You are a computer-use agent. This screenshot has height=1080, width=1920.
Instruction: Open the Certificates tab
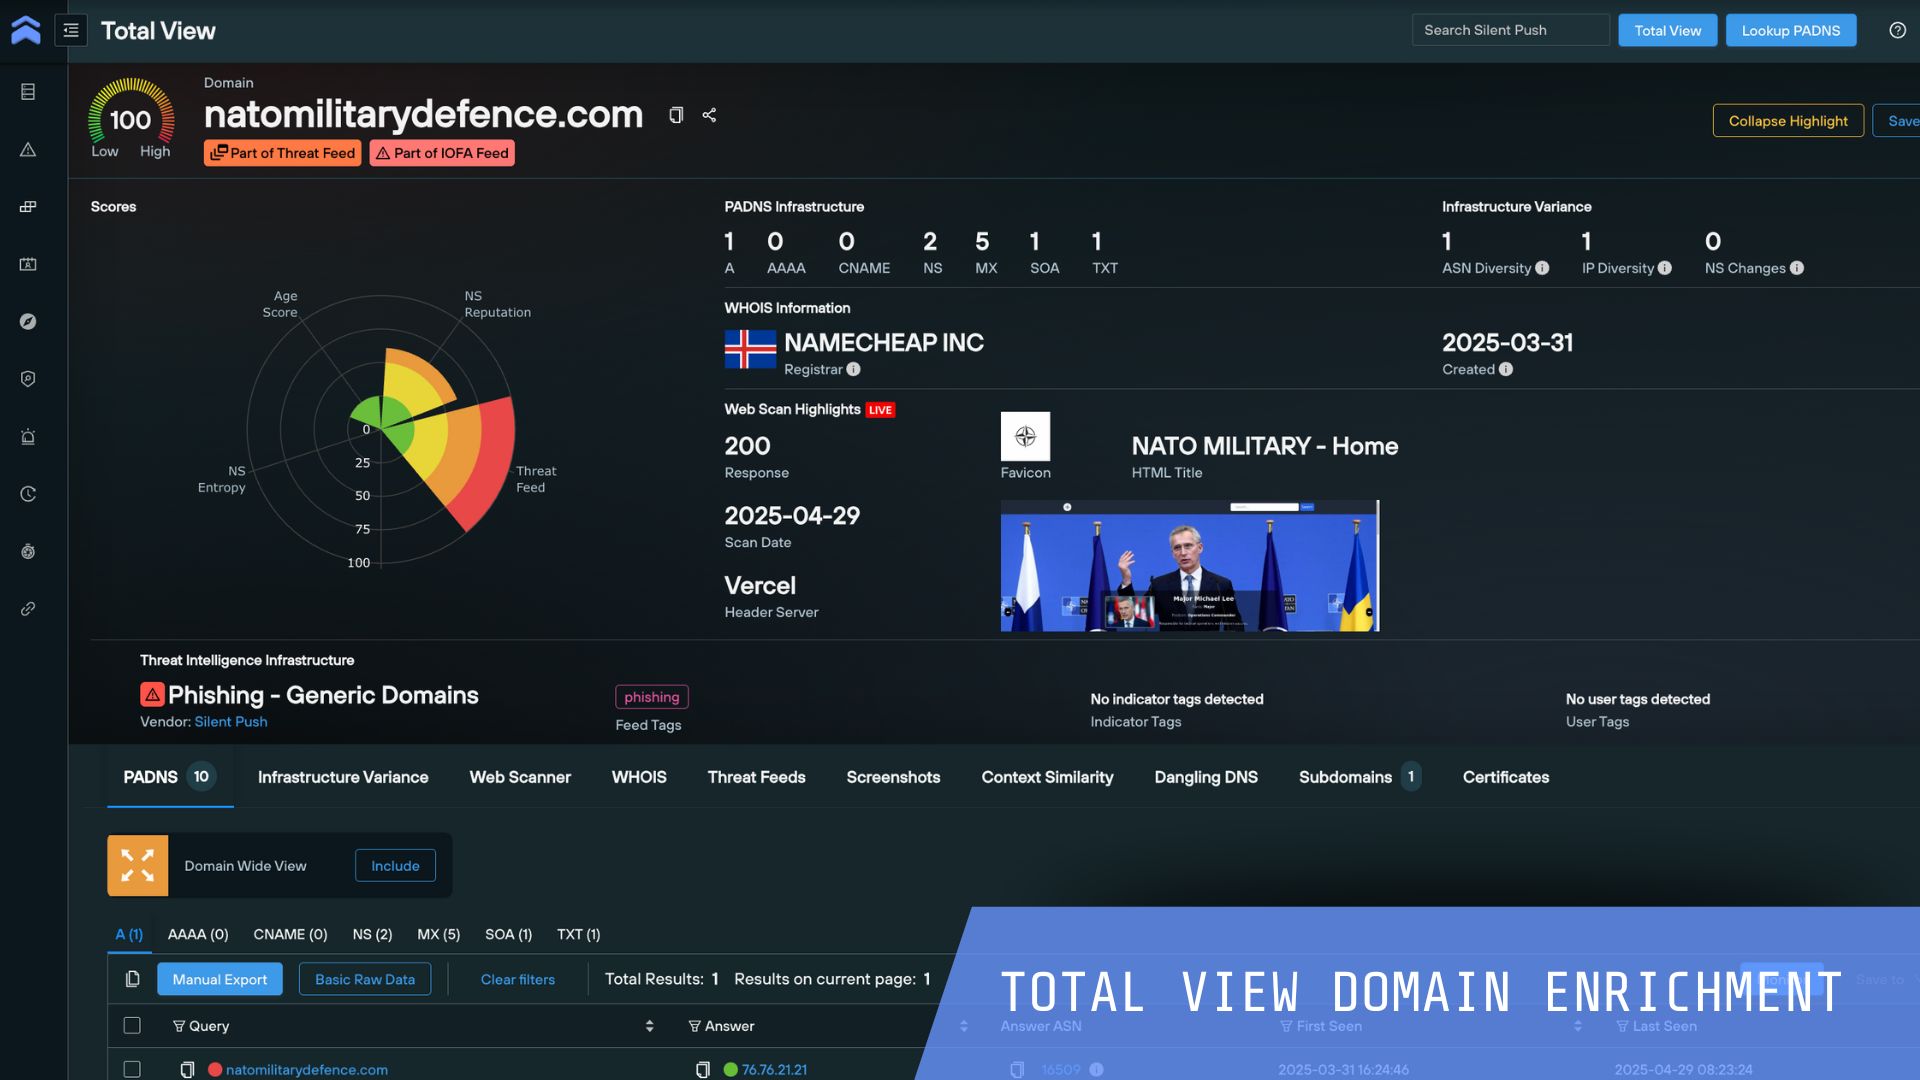1506,777
